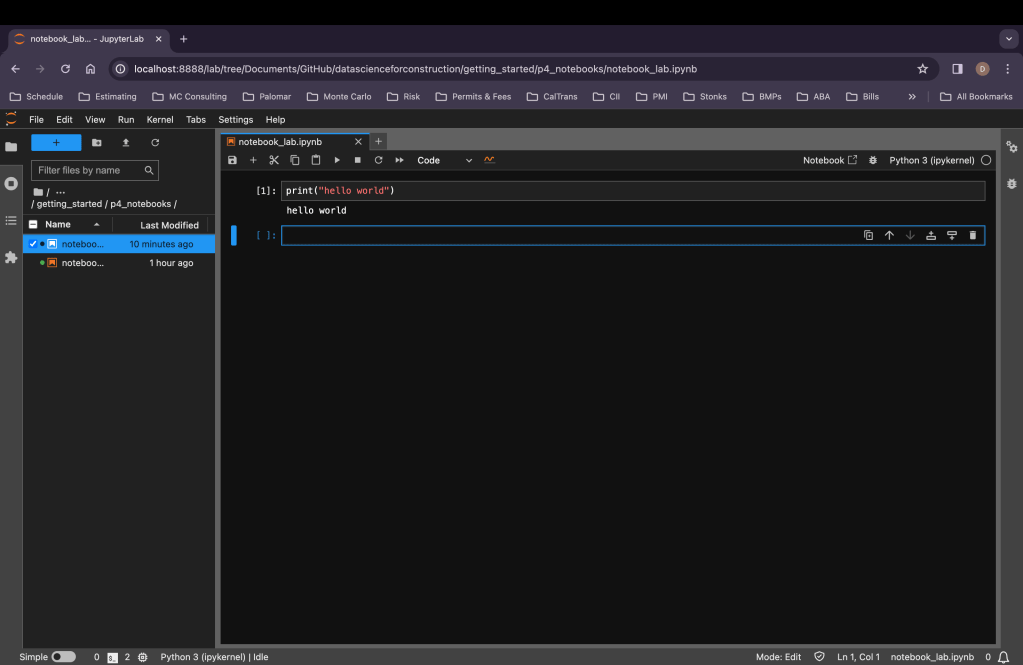Viewport: 1023px width, 665px height.
Task: Cut the selected cell with scissors icon
Action: 274,160
